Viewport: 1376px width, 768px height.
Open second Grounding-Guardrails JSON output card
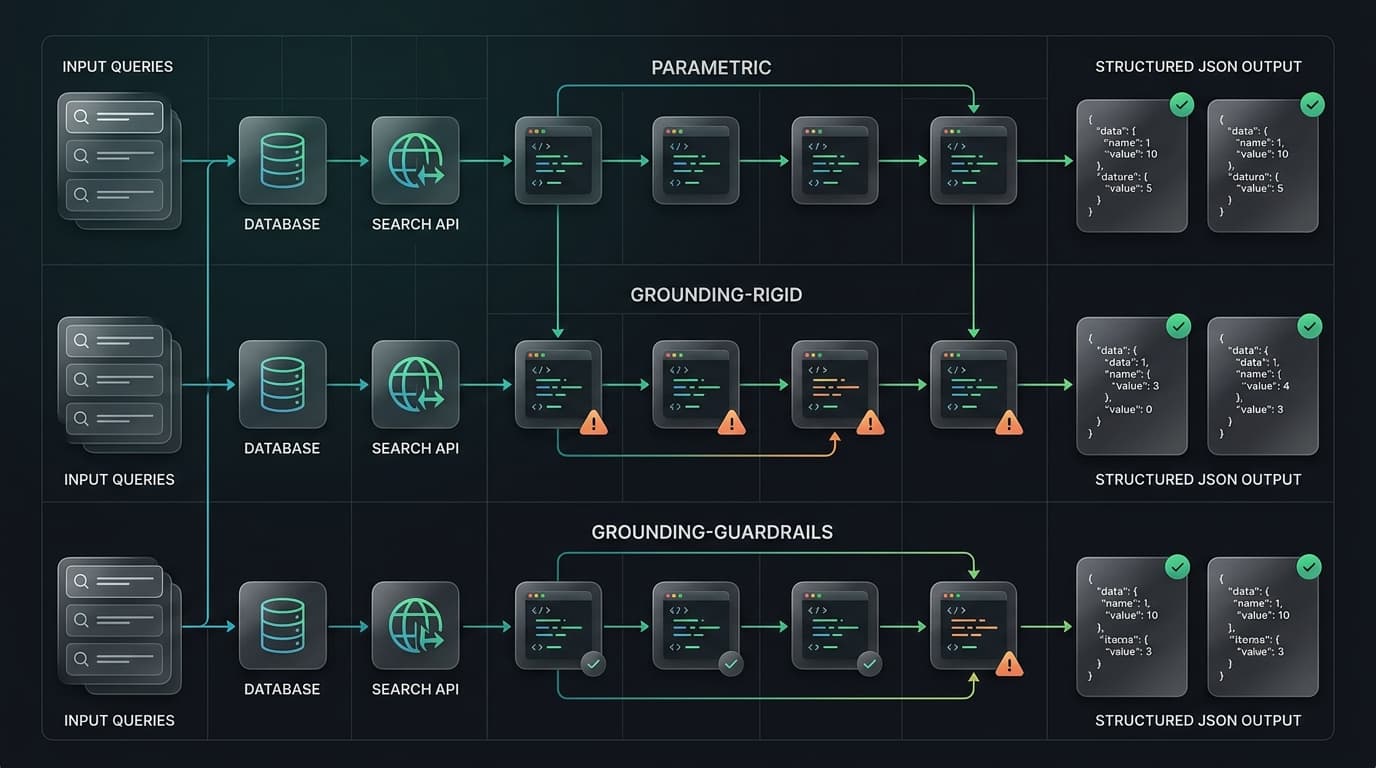[x=1263, y=627]
